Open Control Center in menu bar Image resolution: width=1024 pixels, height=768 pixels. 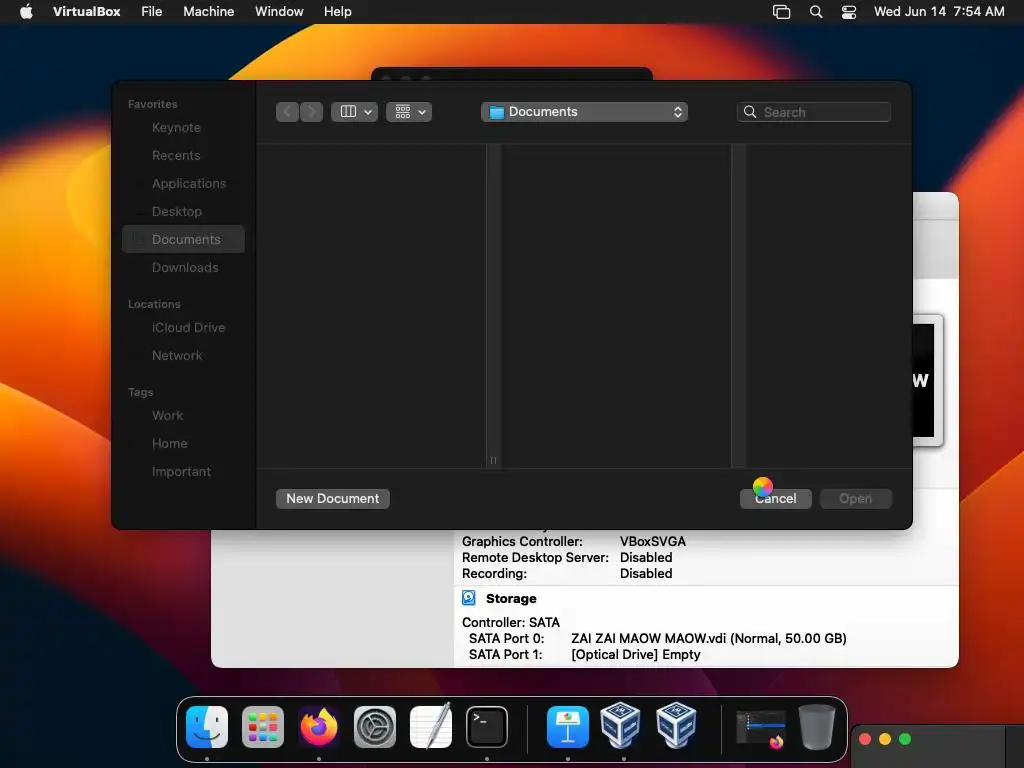click(848, 12)
